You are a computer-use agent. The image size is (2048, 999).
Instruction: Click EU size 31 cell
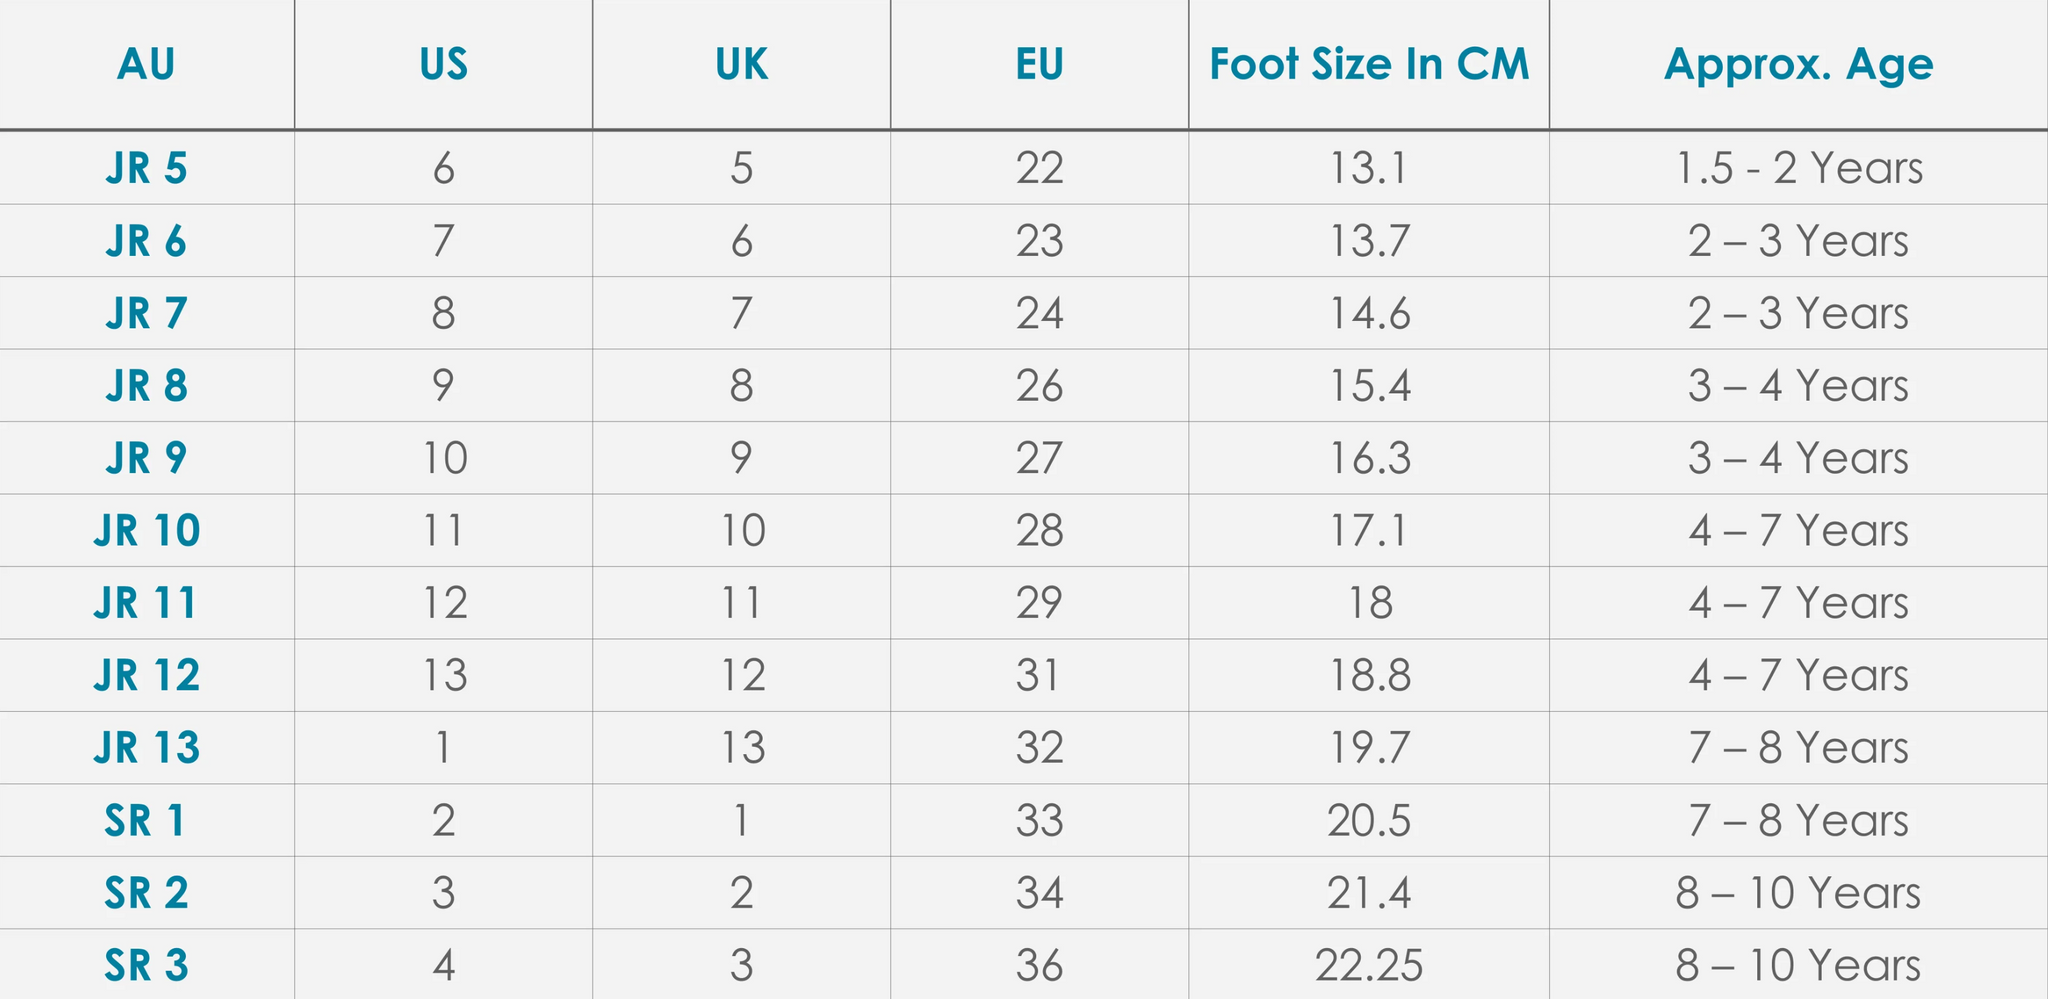(x=1039, y=676)
